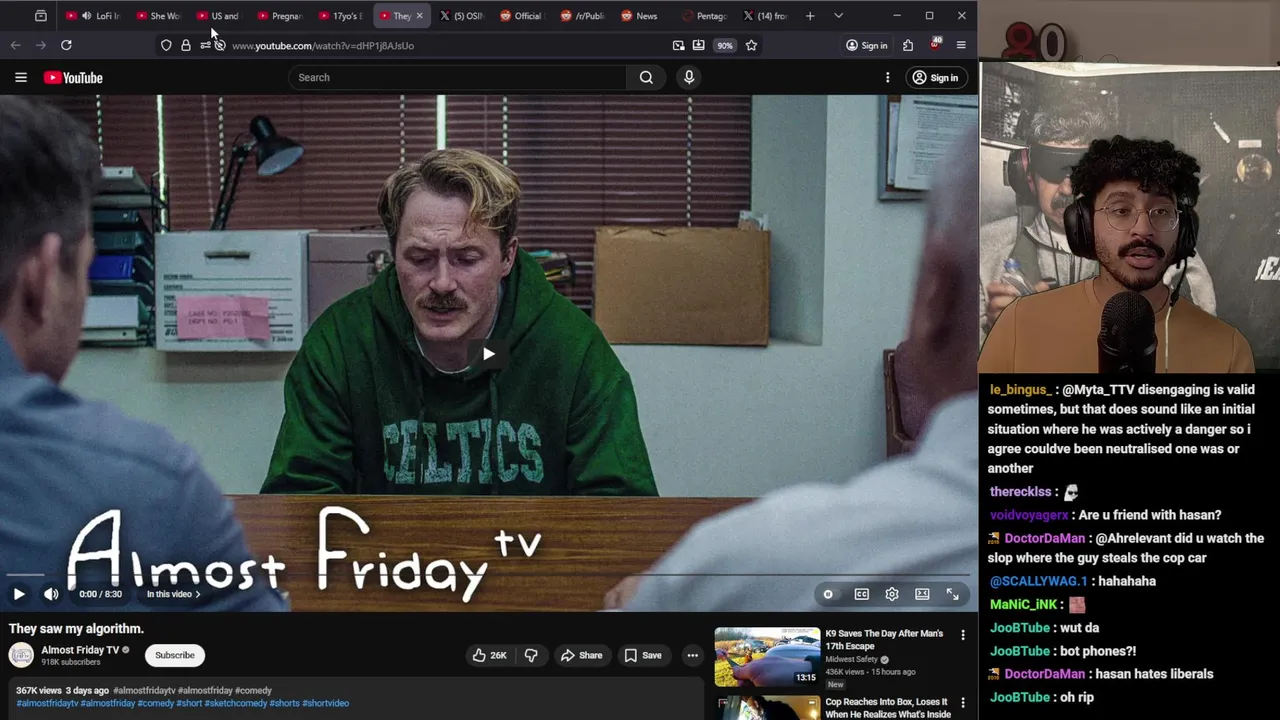Seek on the video progress bar
The image size is (1280, 720).
click(x=488, y=575)
